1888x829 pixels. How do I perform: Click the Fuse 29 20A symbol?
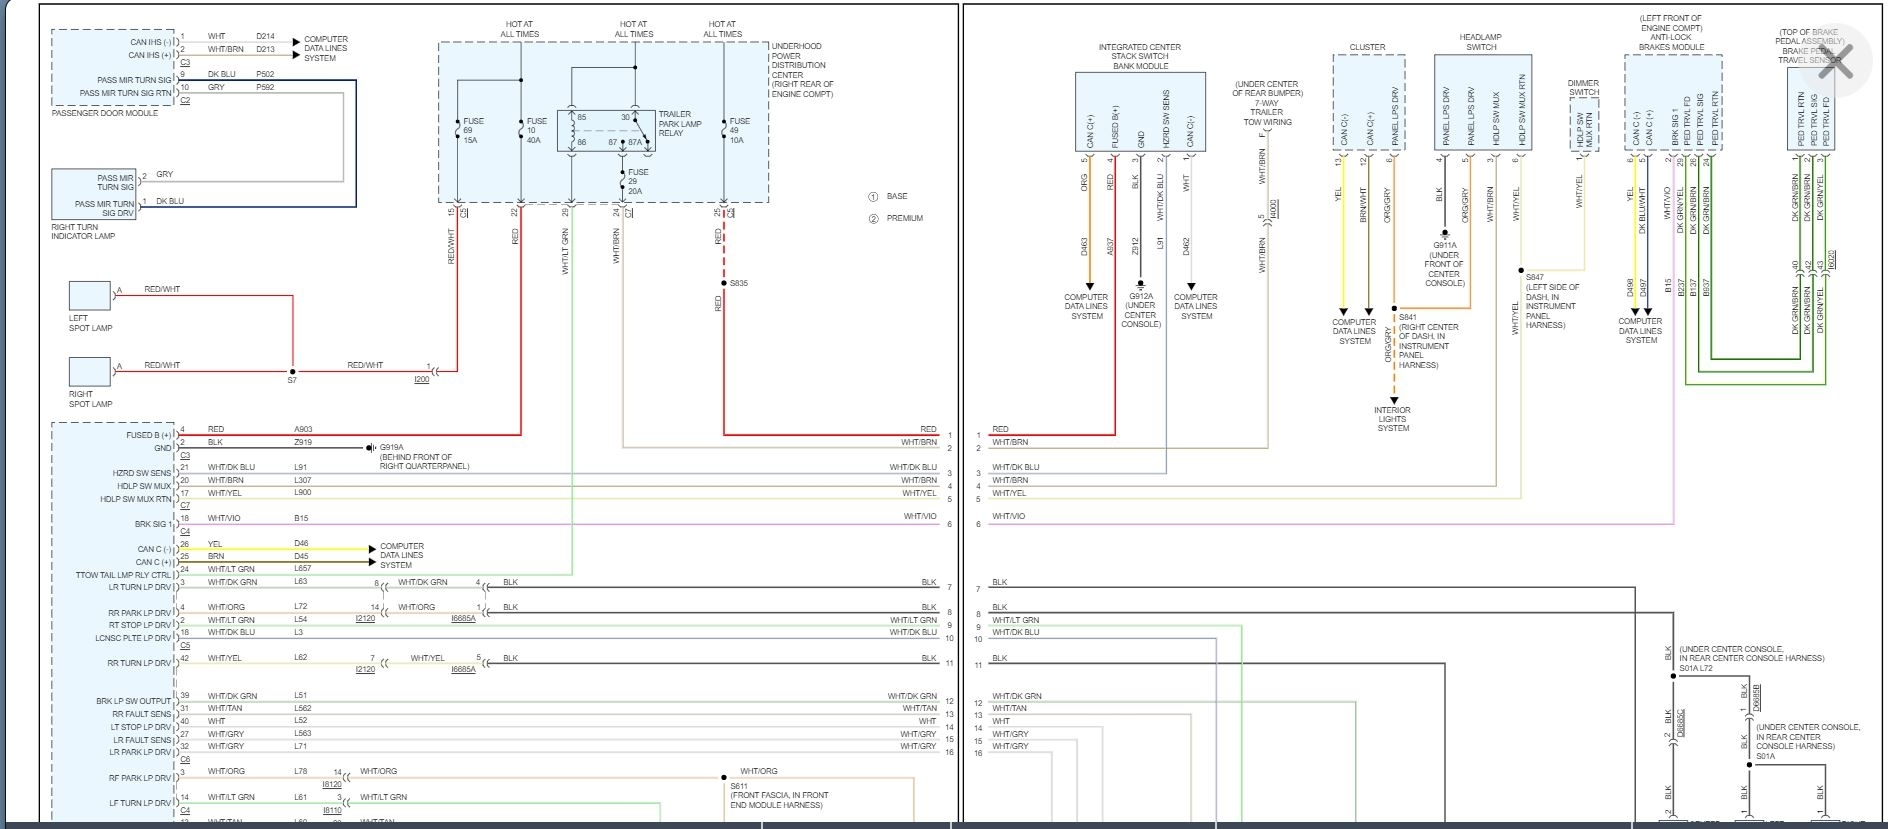click(621, 178)
